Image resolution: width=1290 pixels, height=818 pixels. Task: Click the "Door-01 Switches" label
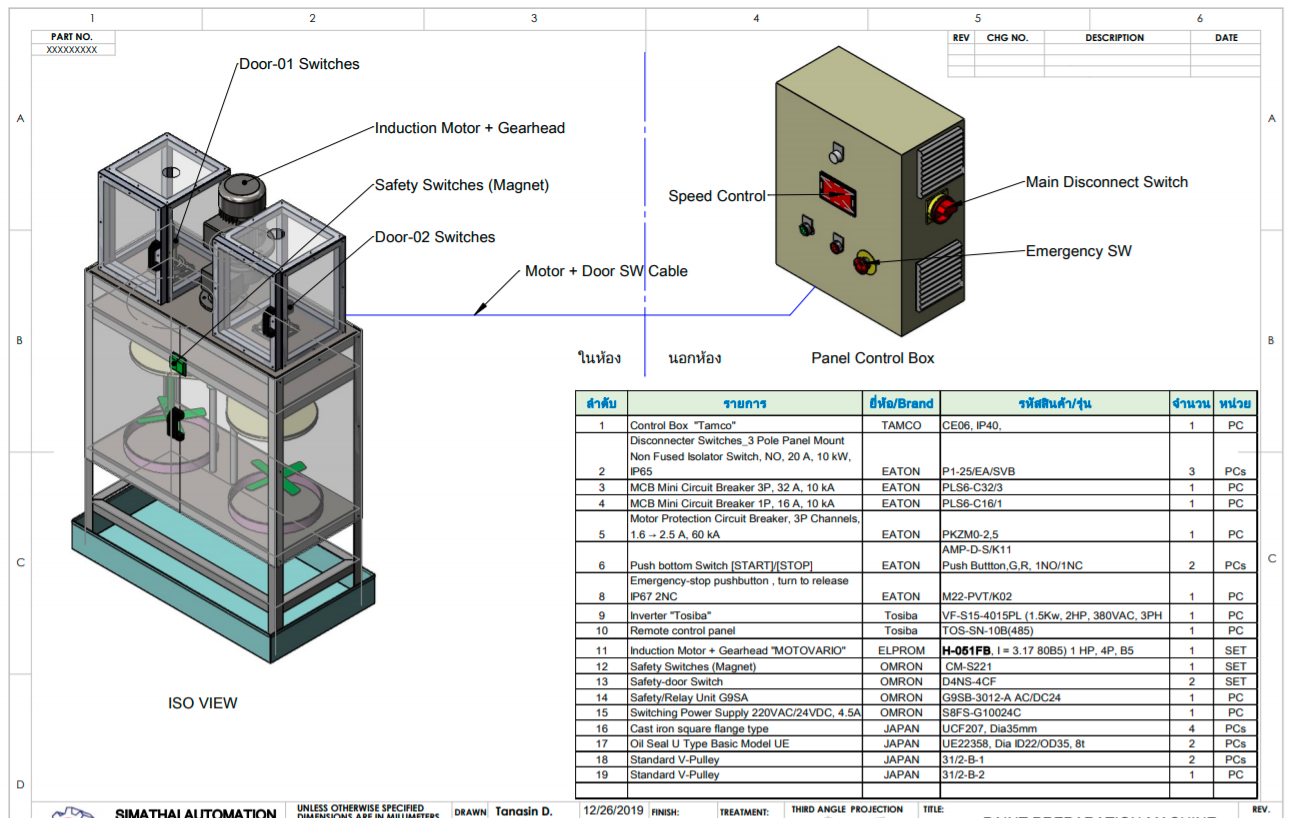pos(299,64)
